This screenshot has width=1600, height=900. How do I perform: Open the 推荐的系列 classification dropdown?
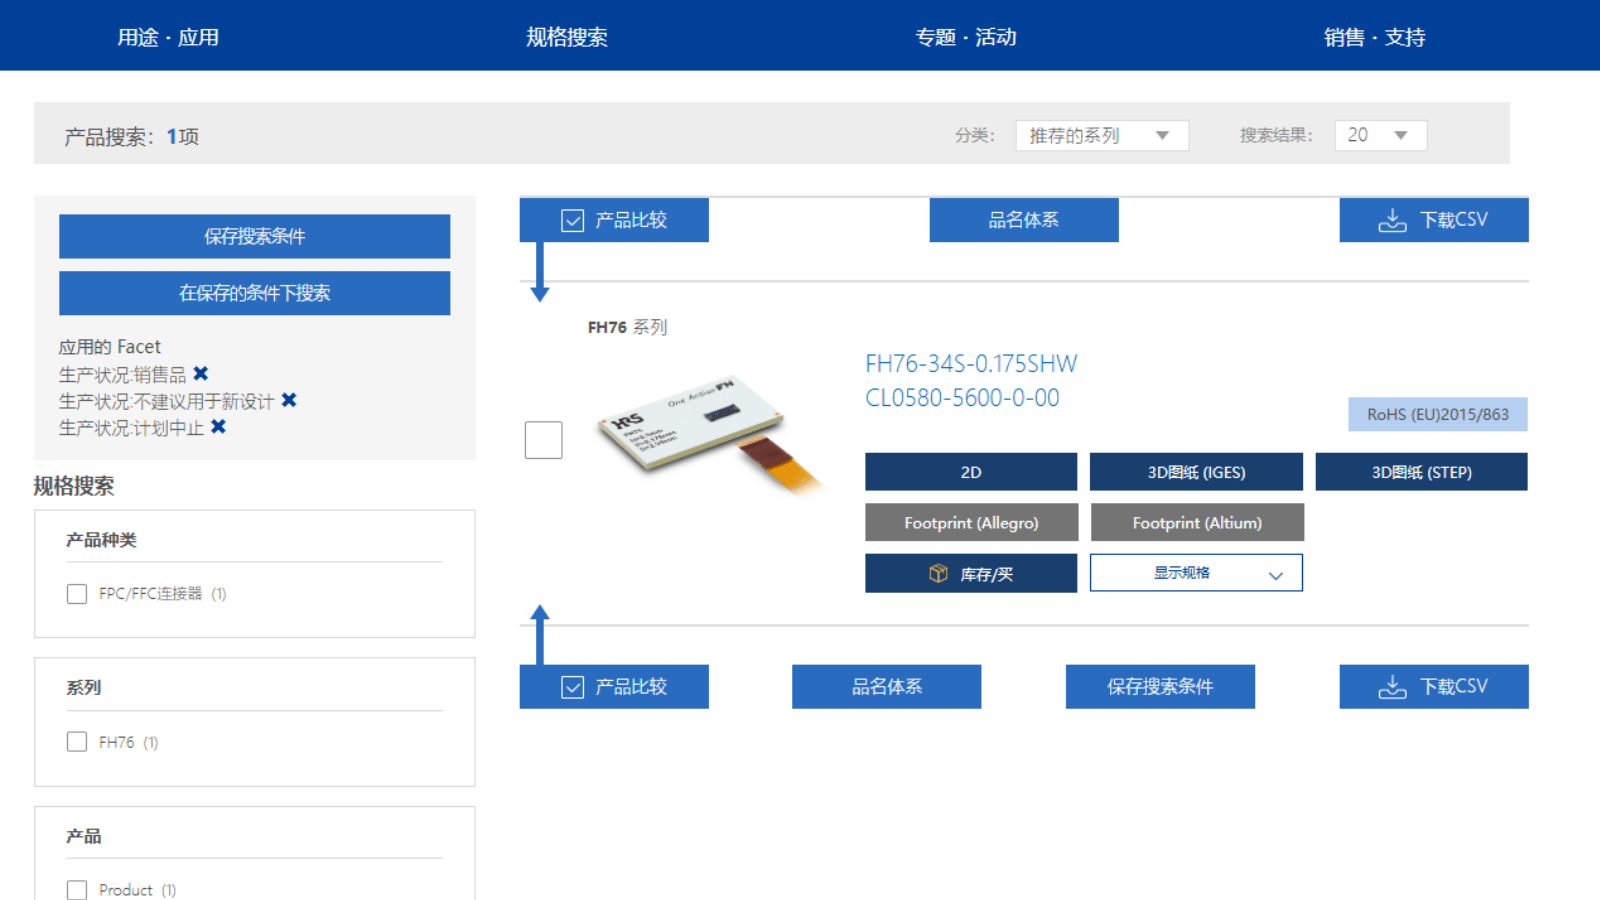pos(1100,134)
